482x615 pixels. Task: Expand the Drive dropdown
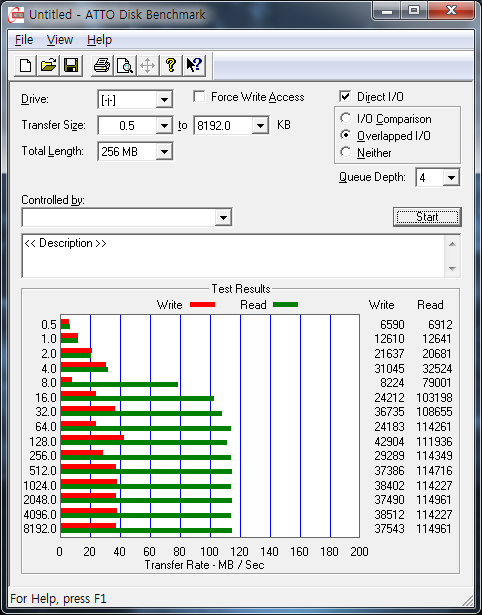click(x=164, y=100)
